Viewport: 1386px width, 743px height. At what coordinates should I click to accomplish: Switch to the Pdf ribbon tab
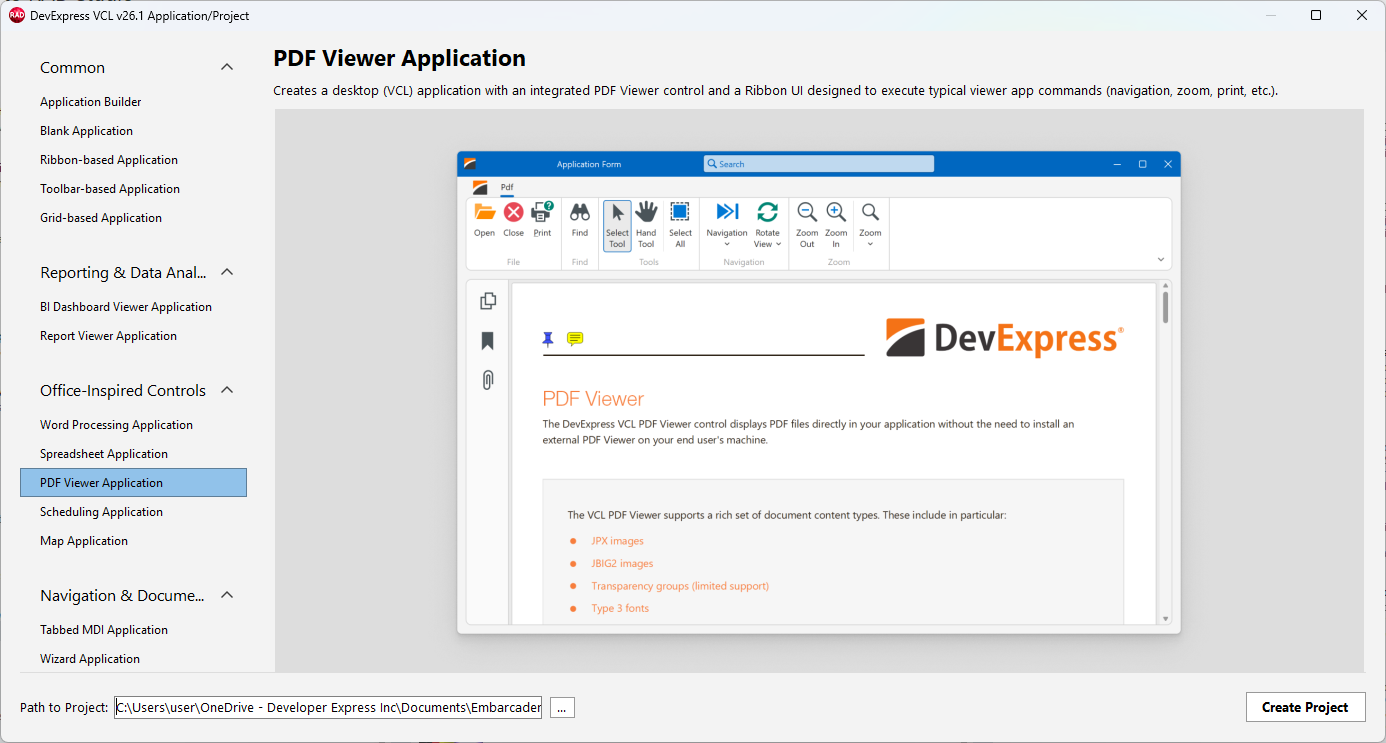click(507, 187)
